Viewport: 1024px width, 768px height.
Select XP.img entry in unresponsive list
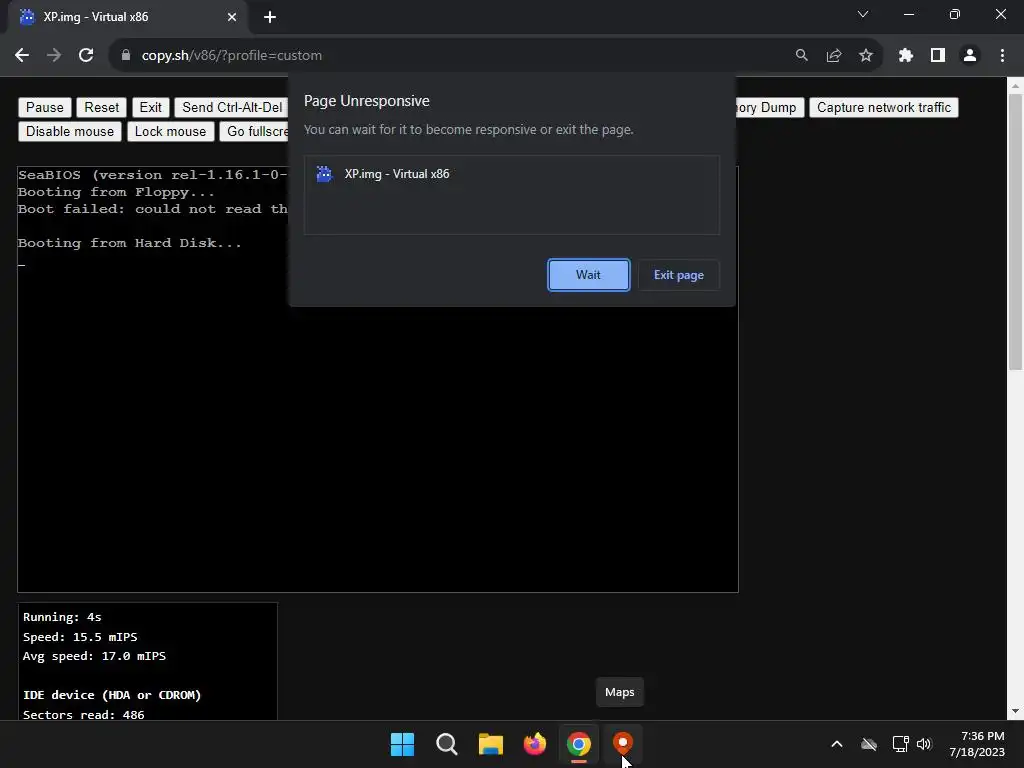tap(511, 174)
